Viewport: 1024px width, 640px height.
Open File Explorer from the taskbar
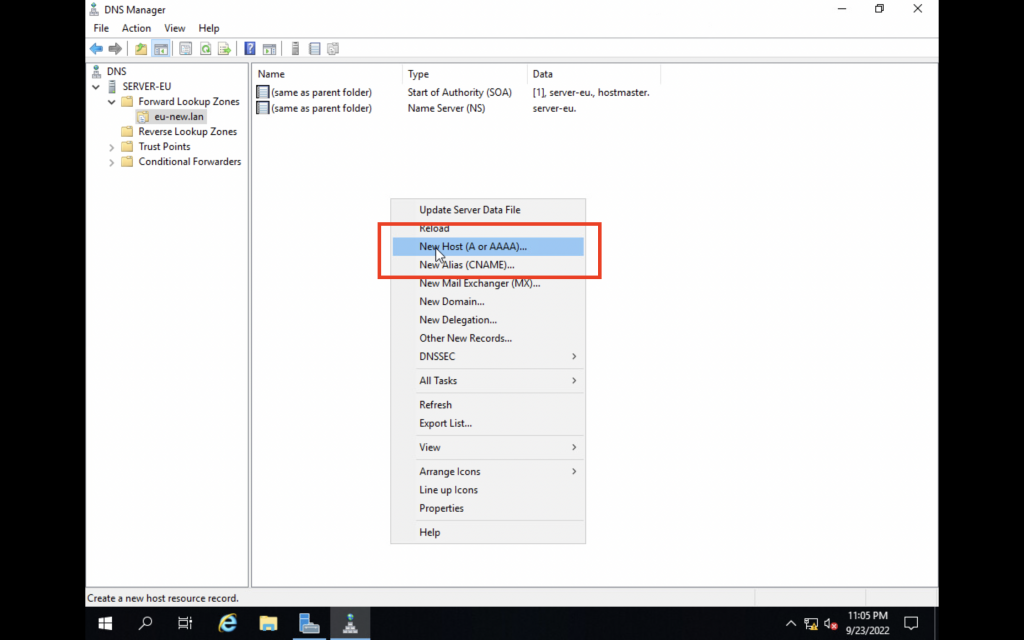click(x=268, y=624)
